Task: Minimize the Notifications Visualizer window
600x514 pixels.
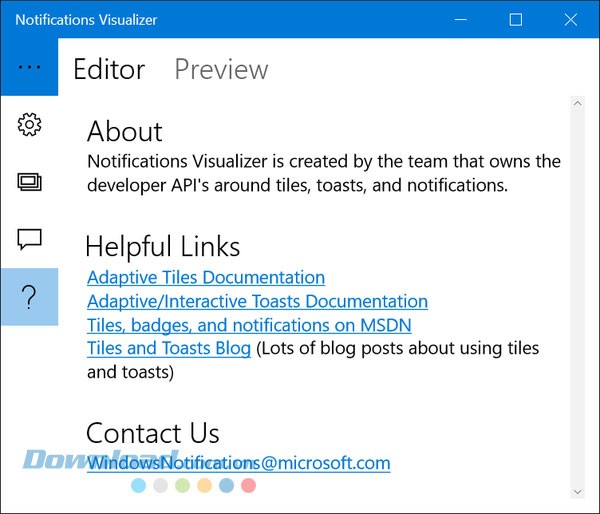Action: point(461,19)
